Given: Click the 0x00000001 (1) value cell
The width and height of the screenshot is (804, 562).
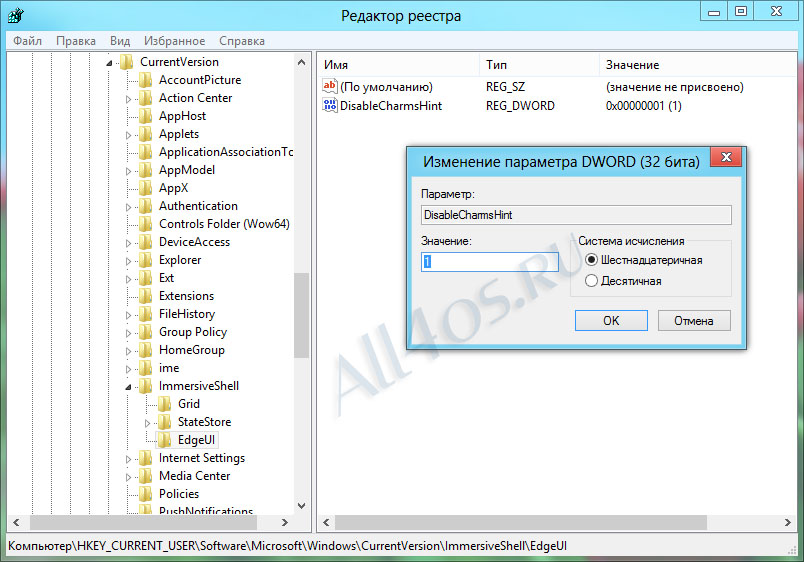Looking at the screenshot, I should click(x=644, y=106).
